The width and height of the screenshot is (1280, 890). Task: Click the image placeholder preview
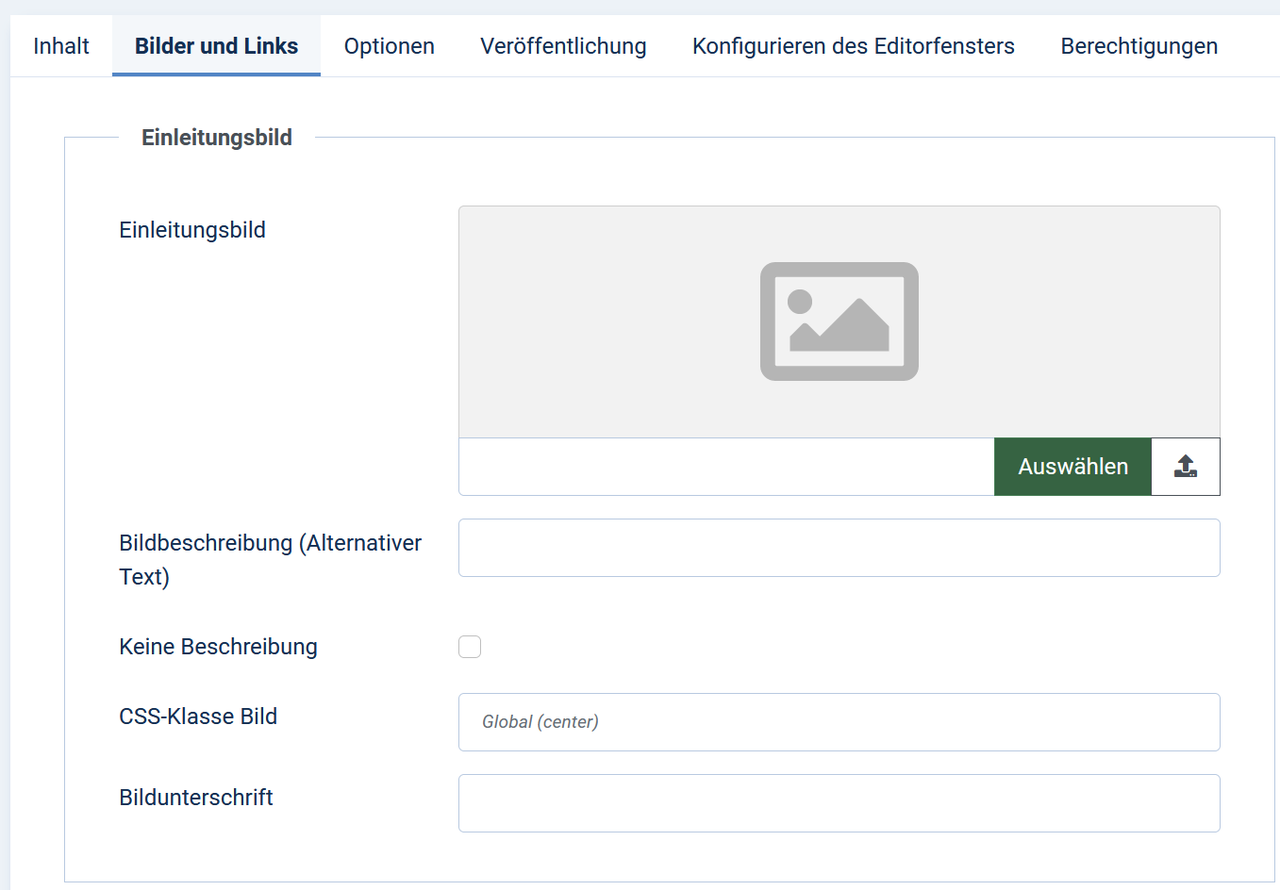click(839, 322)
